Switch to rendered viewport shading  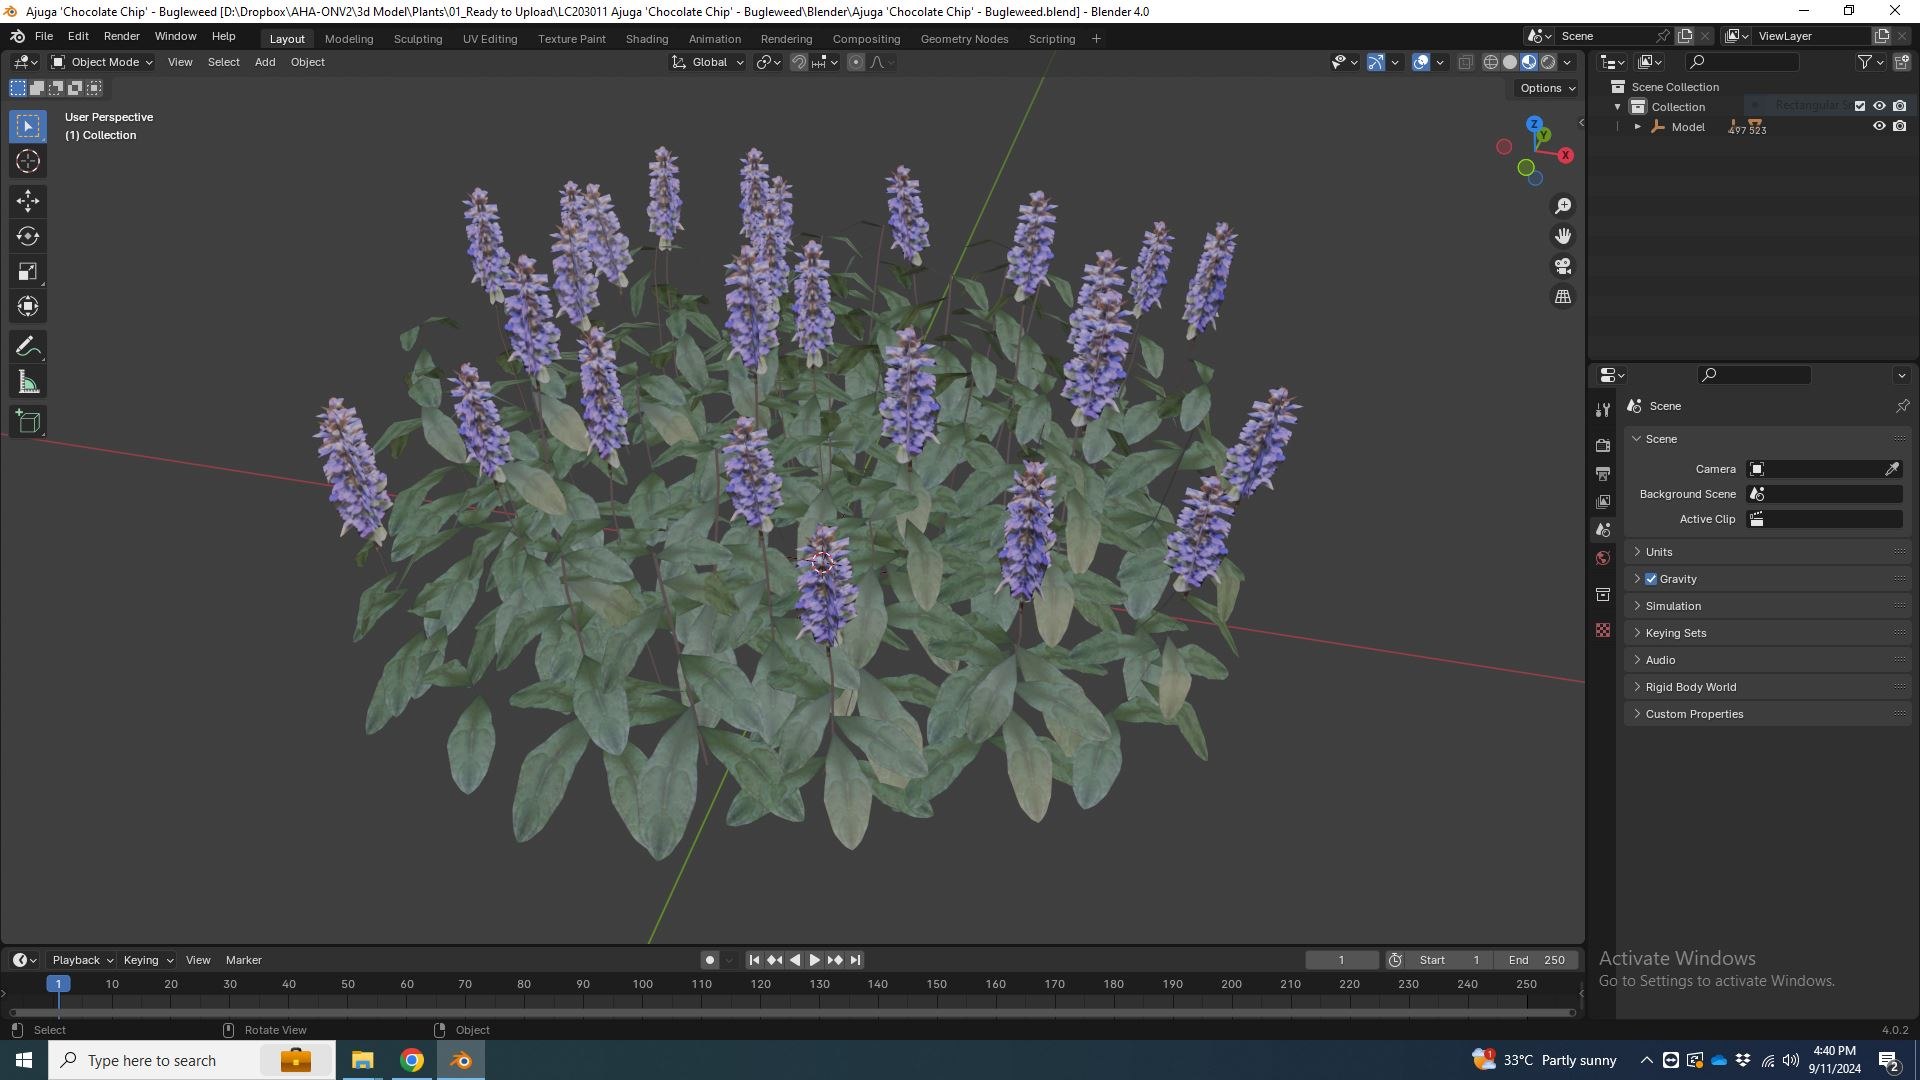coord(1548,62)
